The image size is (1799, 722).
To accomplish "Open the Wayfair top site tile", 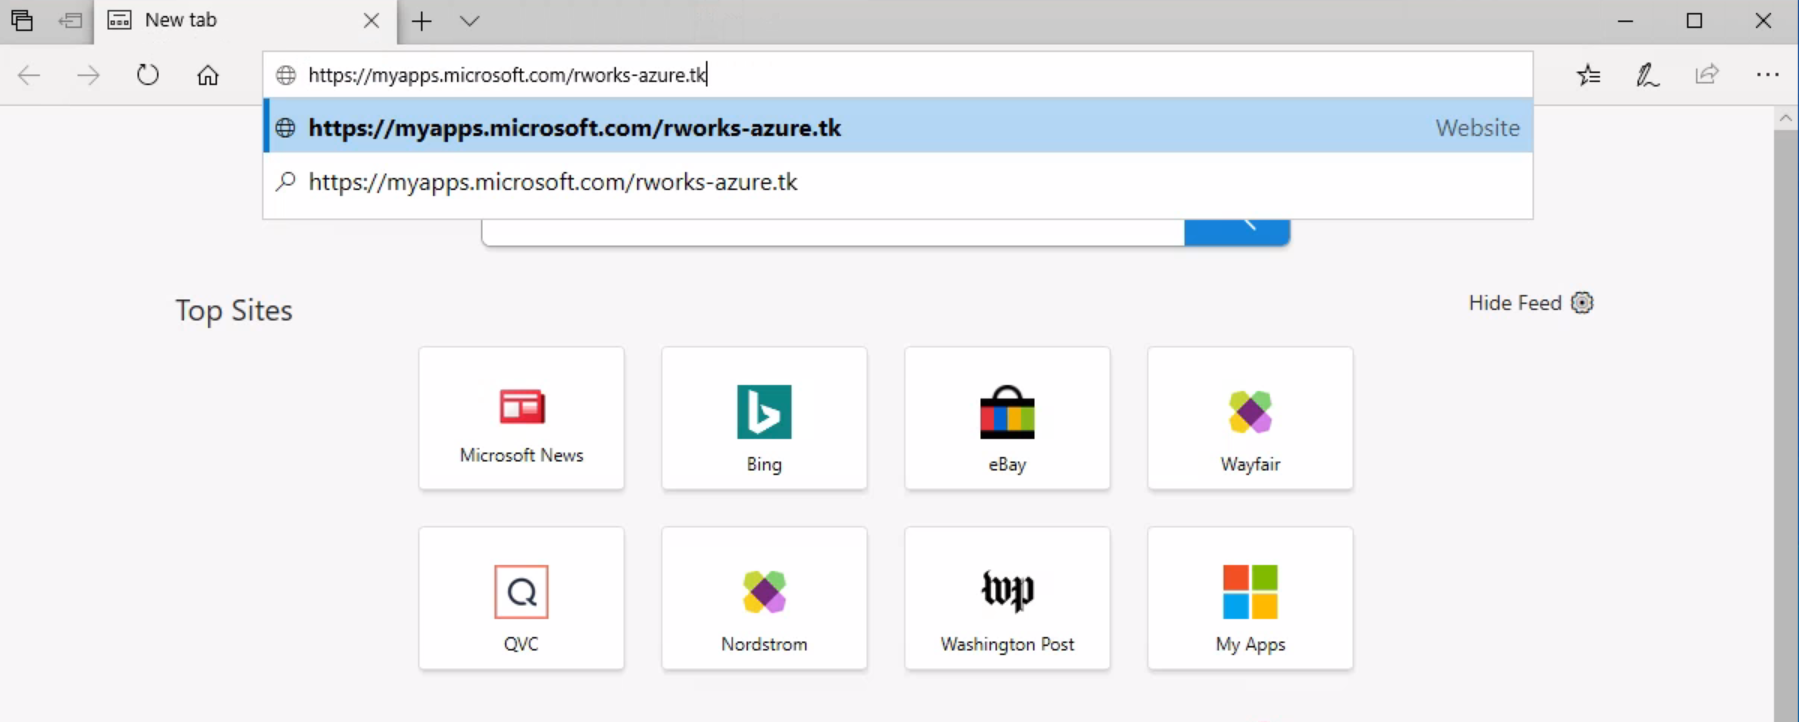I will 1250,418.
